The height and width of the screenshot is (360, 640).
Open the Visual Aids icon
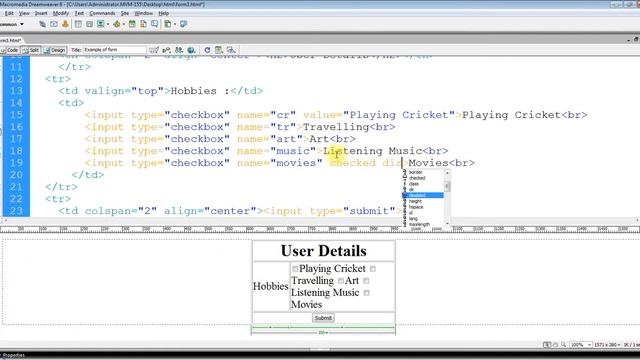[231, 50]
